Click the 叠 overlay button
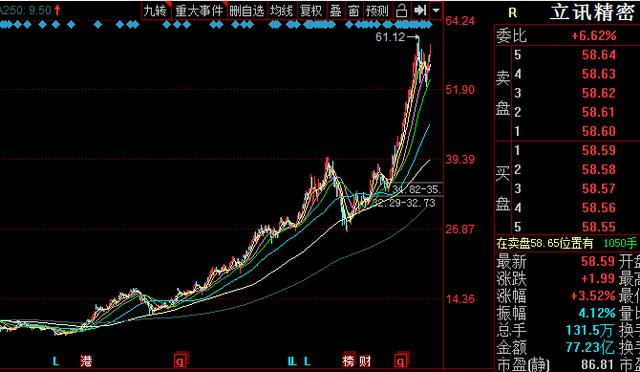This screenshot has width=640, height=372. pyautogui.click(x=336, y=11)
